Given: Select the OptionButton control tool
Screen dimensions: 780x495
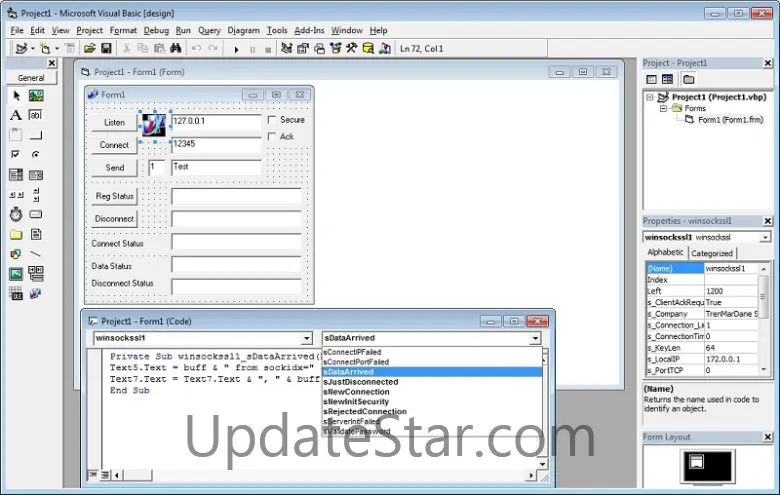Looking at the screenshot, I should [36, 155].
